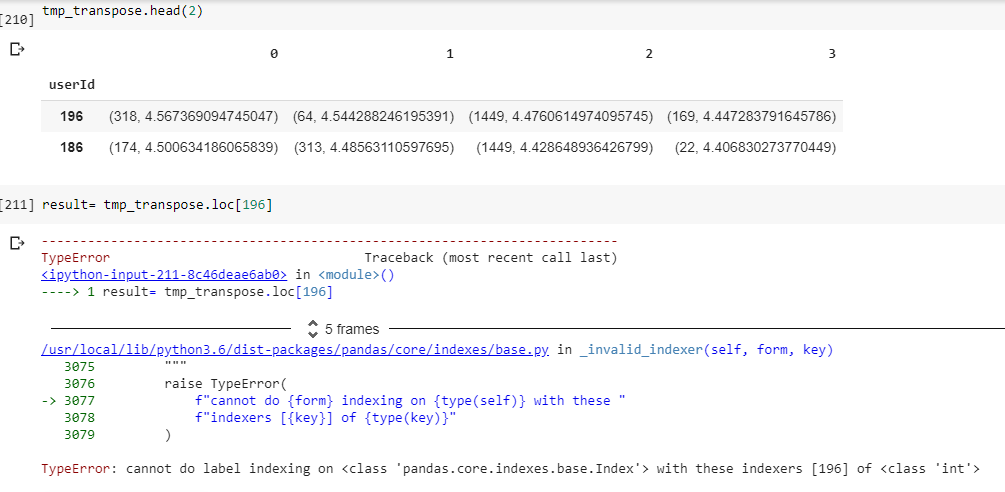Image resolution: width=1005 pixels, height=492 pixels.
Task: Click row index 186 in the table
Action: (x=72, y=147)
